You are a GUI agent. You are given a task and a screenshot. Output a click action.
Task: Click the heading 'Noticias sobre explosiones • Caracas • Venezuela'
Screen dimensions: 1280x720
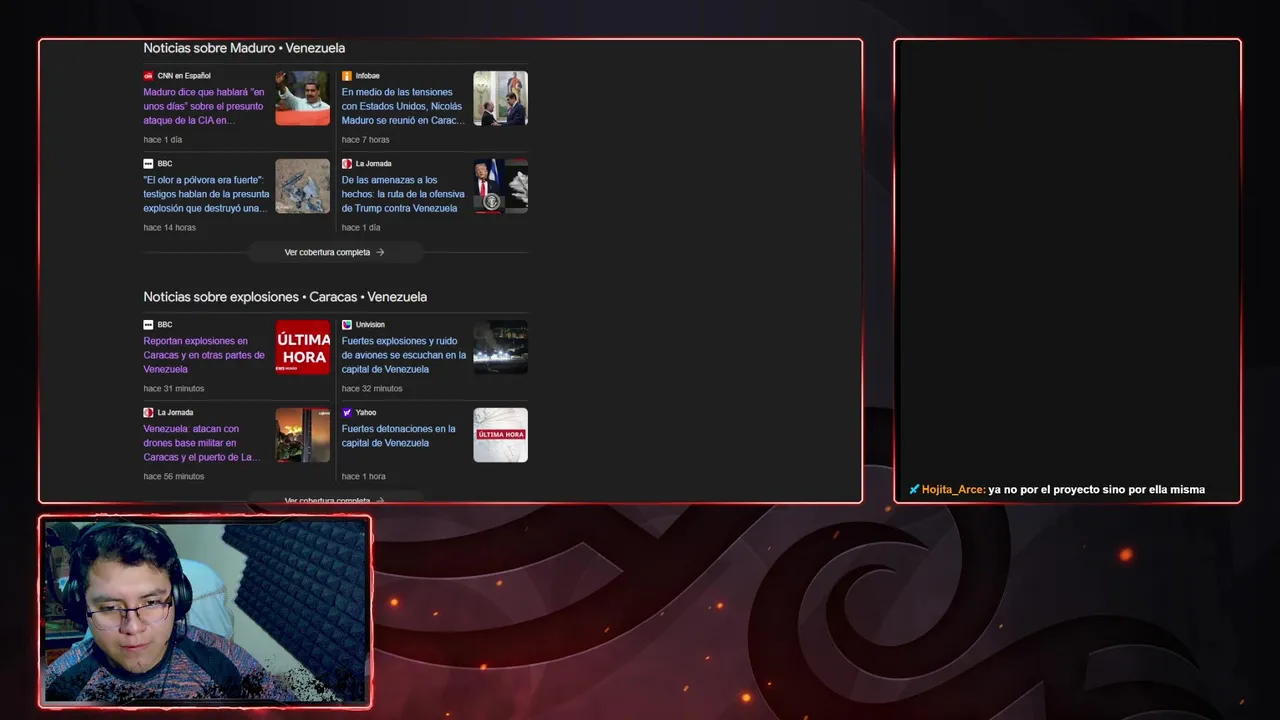[x=285, y=297]
